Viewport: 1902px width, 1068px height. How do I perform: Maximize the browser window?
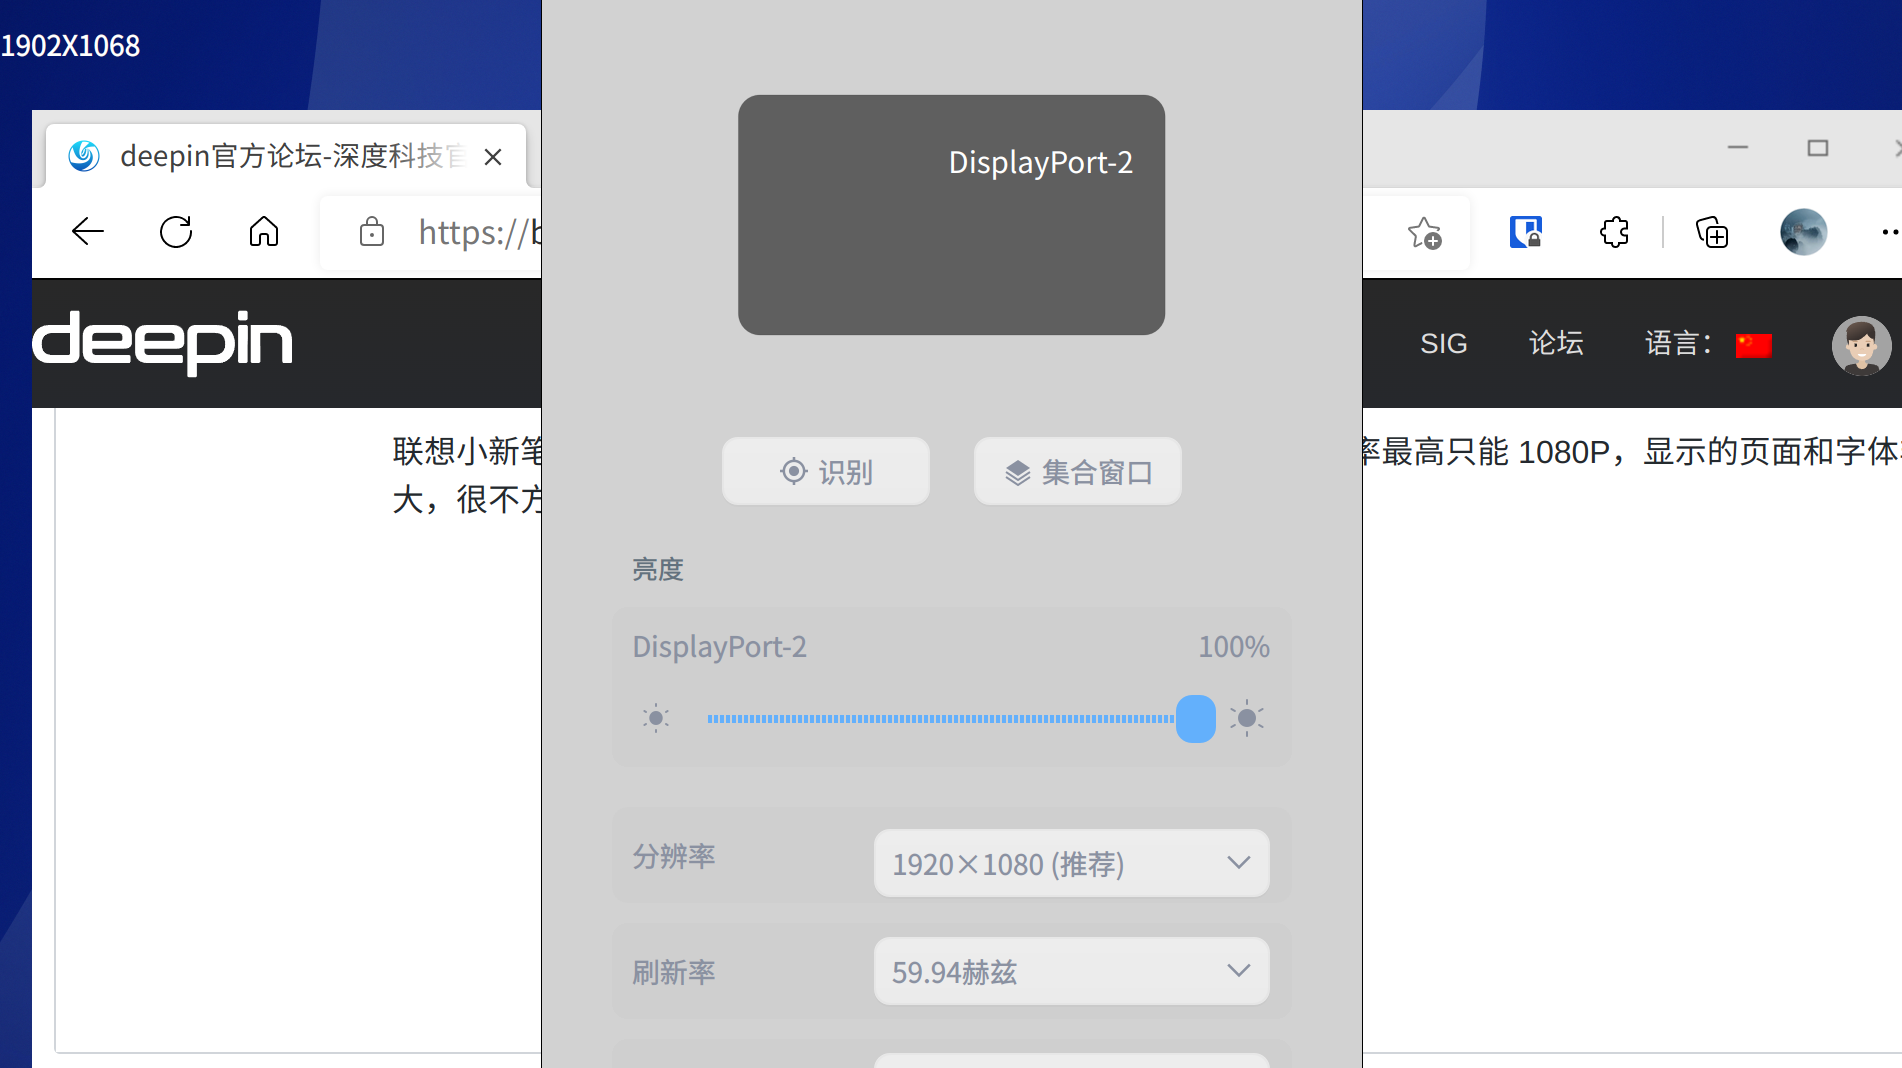pyautogui.click(x=1818, y=148)
